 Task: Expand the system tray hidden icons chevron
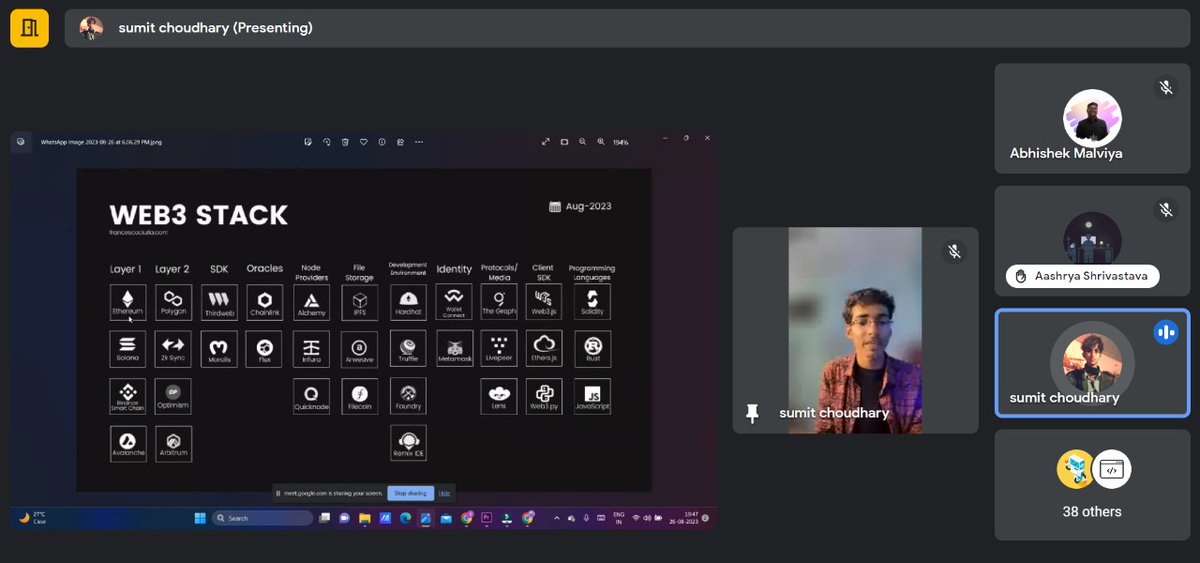(x=557, y=518)
